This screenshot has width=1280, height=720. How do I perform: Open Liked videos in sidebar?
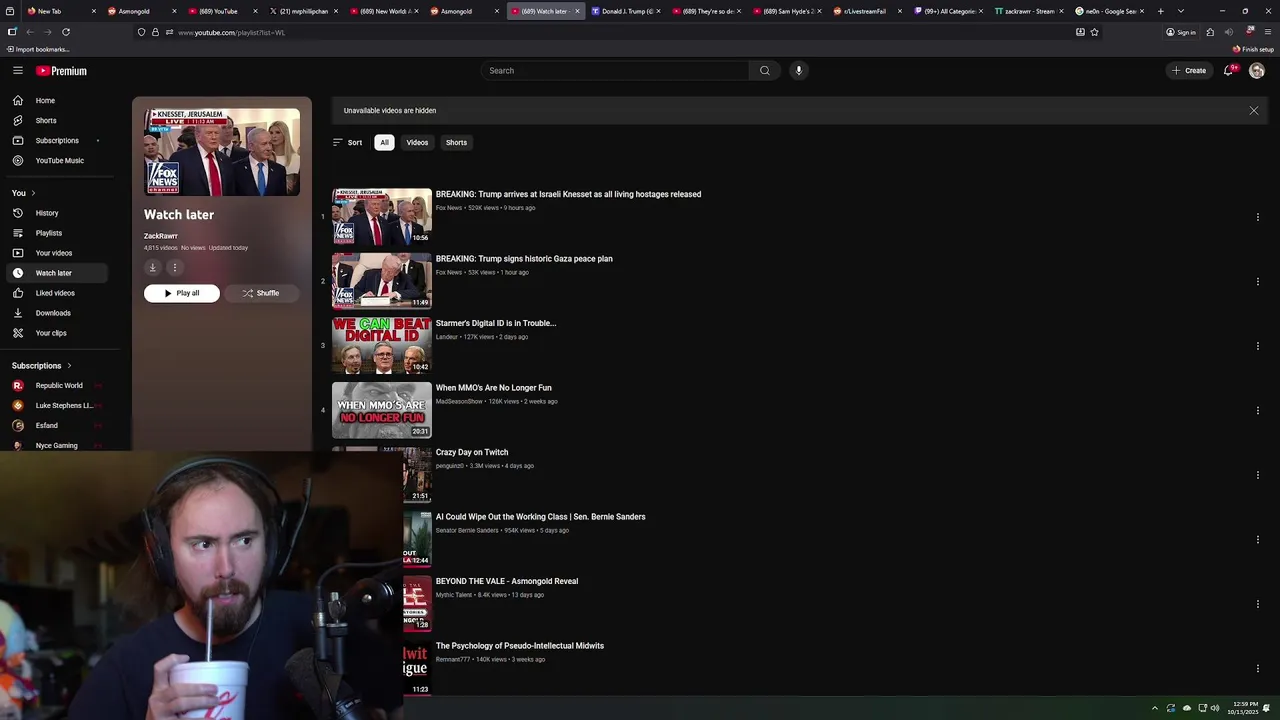(55, 293)
